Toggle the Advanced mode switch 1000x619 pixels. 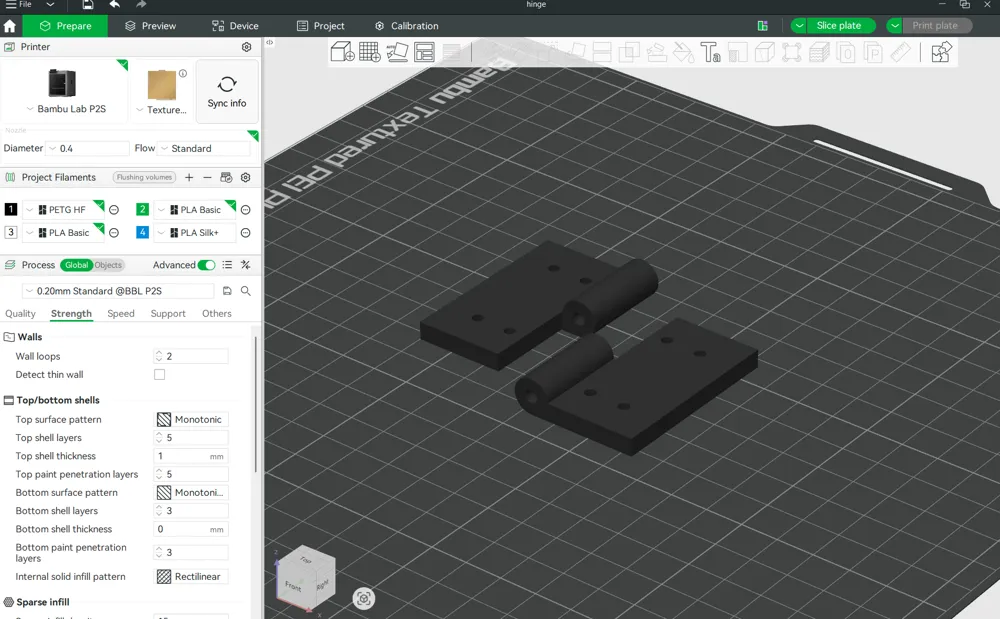coord(206,265)
